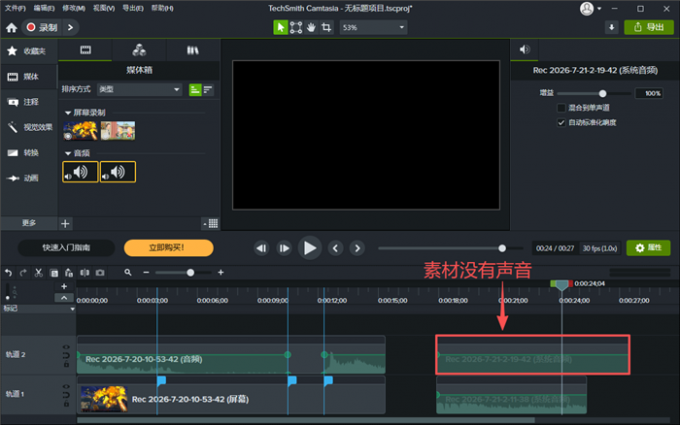Play the timeline preview

tap(310, 248)
